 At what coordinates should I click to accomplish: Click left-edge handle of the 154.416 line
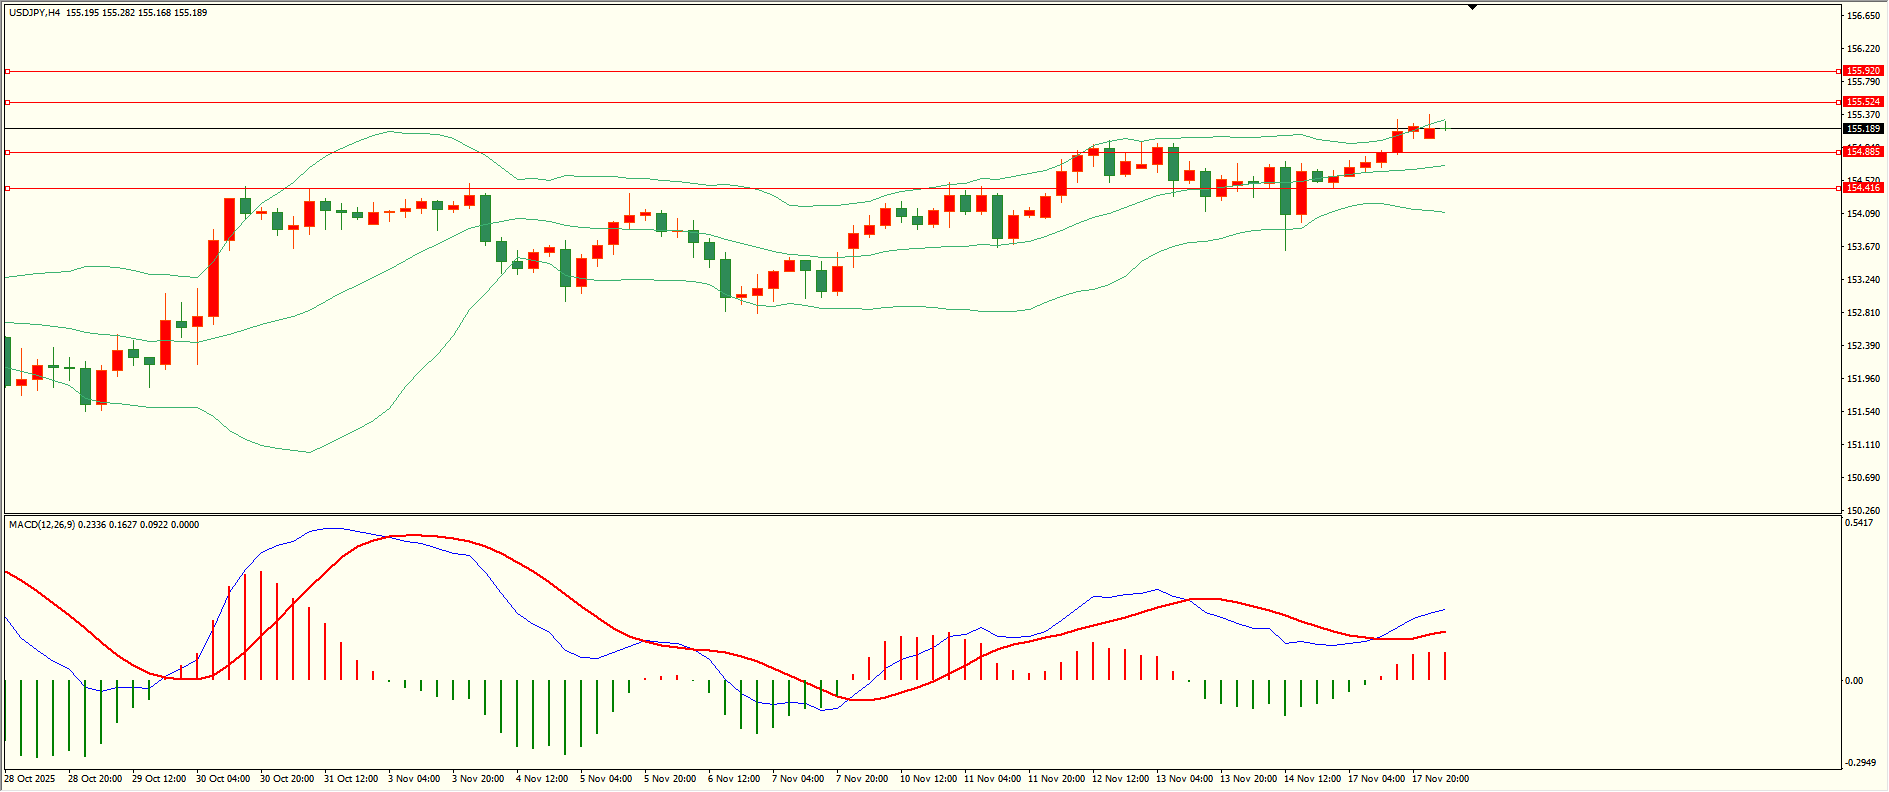click(7, 188)
